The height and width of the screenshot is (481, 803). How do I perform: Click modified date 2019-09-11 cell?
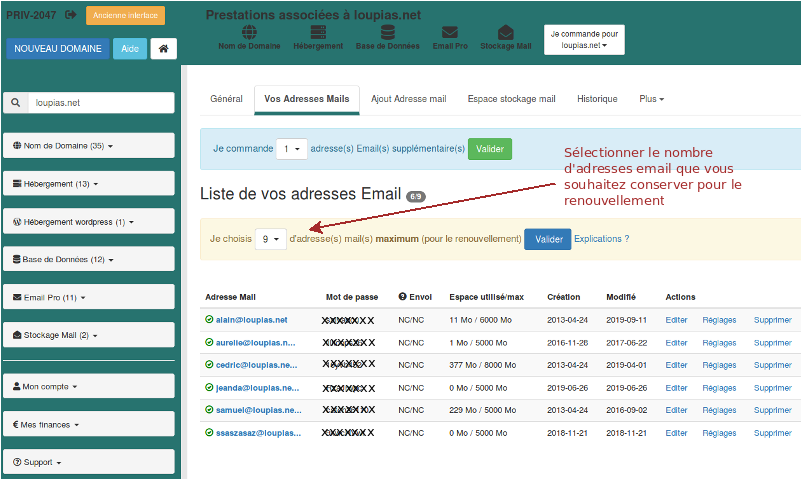(626, 320)
